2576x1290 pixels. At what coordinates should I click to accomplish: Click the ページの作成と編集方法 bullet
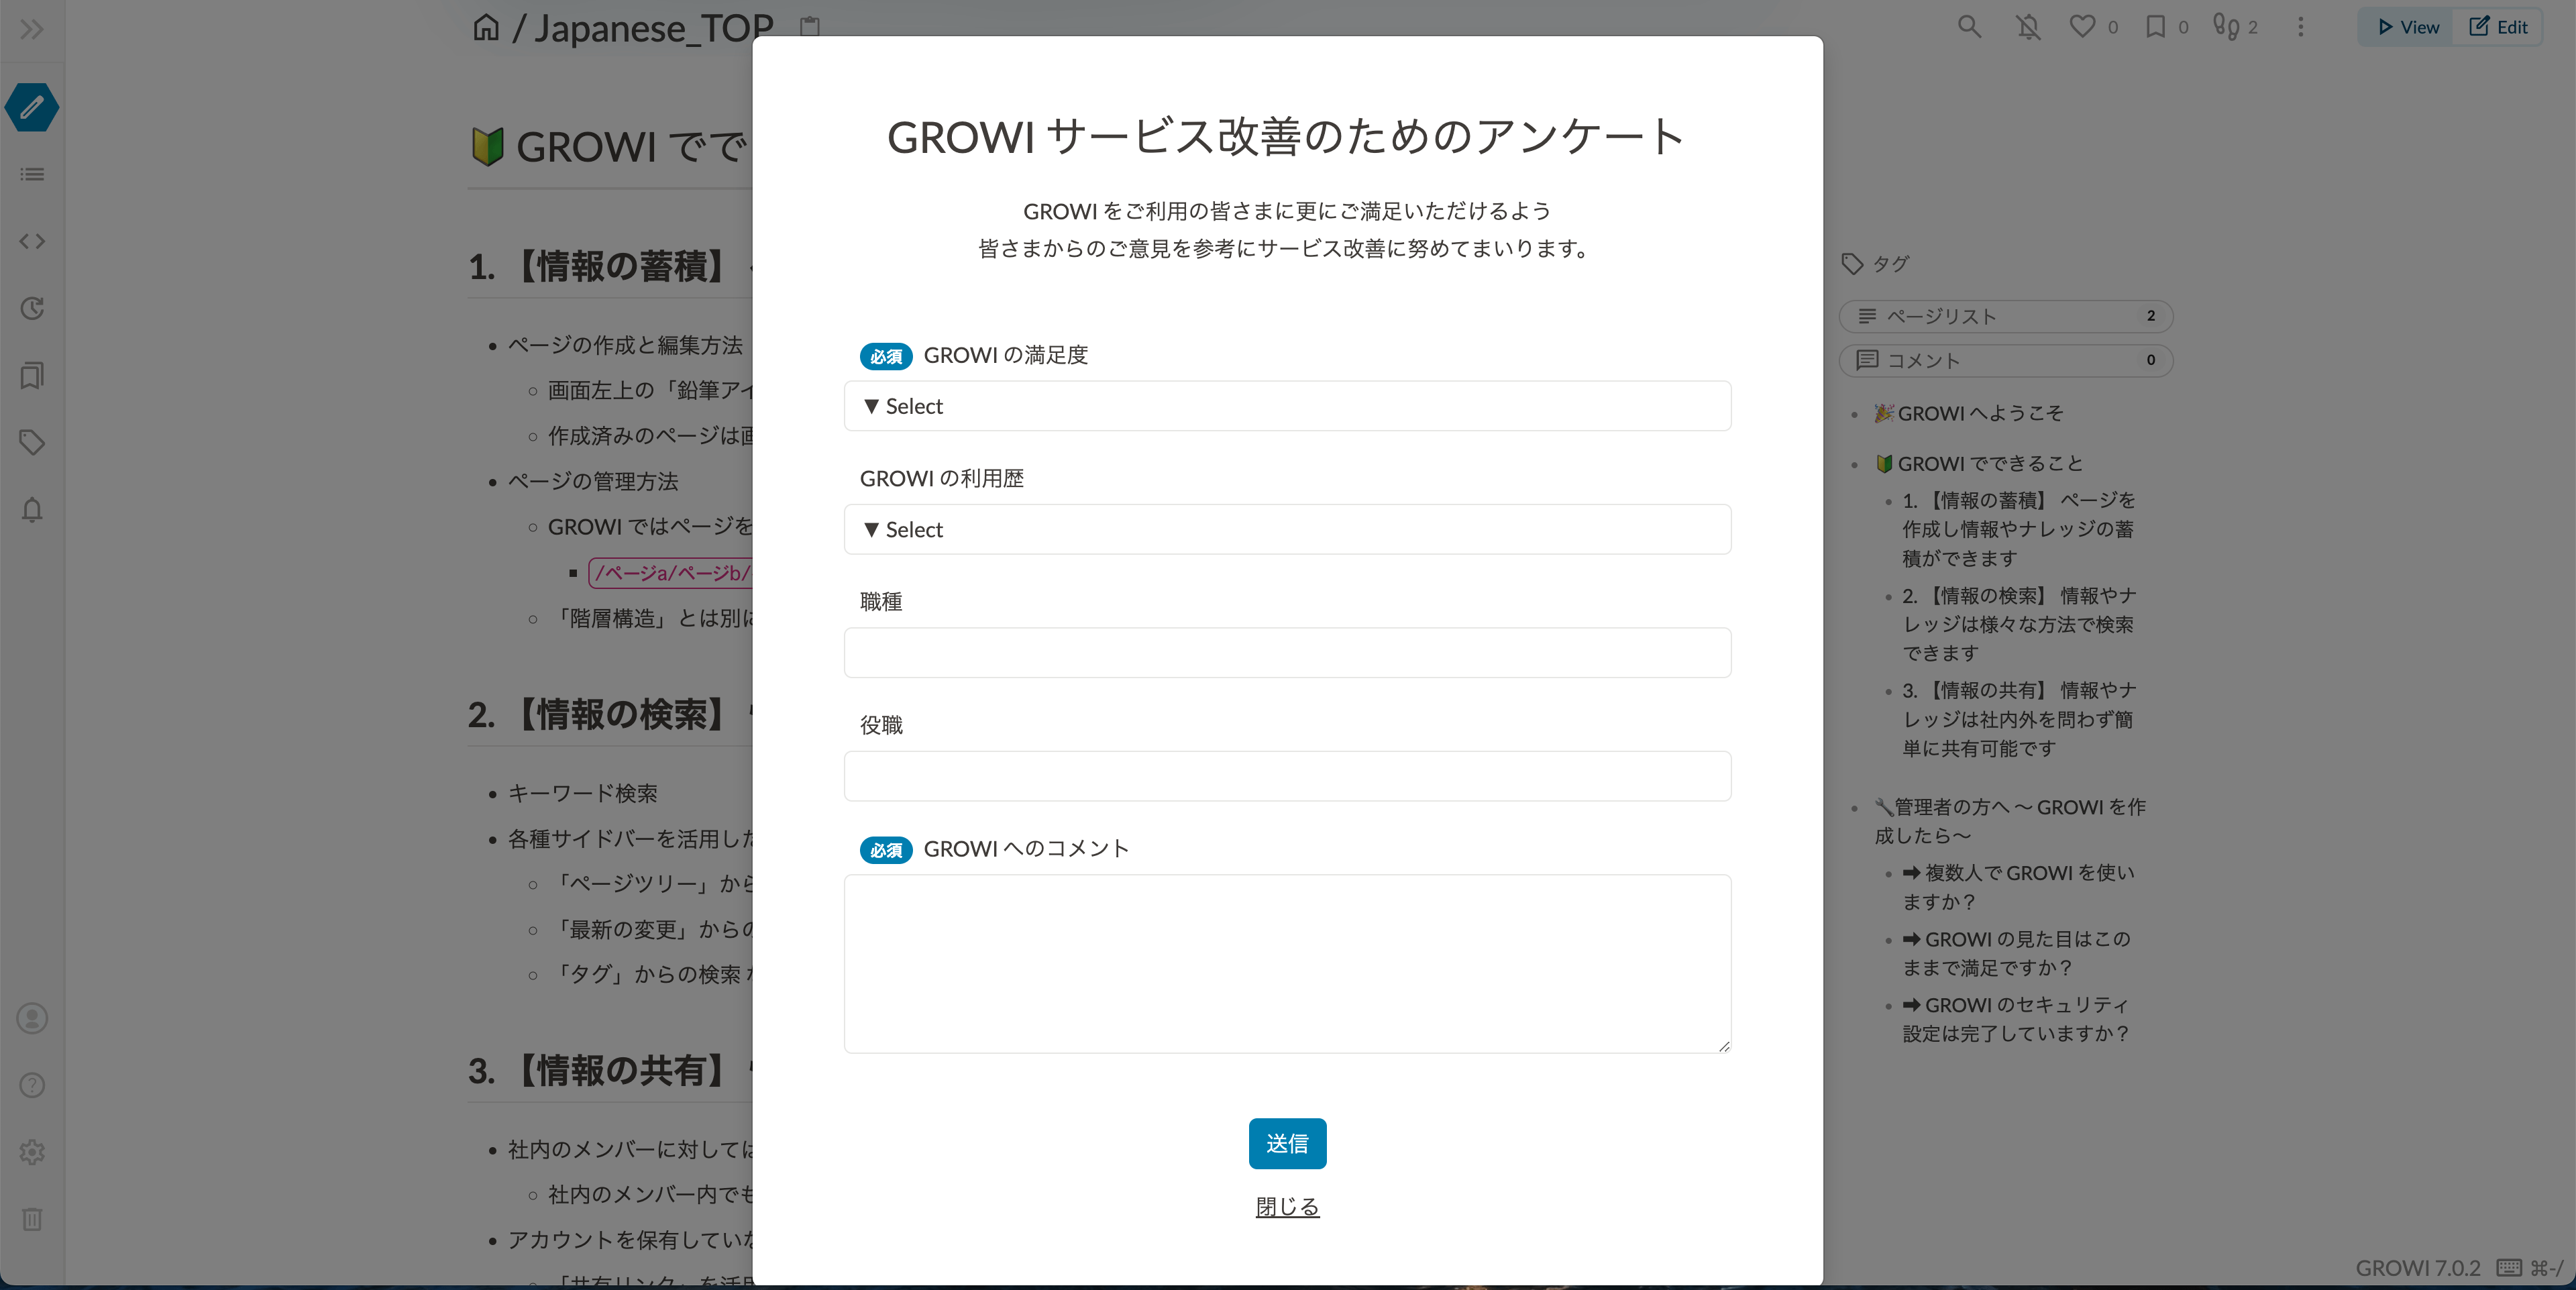click(625, 345)
